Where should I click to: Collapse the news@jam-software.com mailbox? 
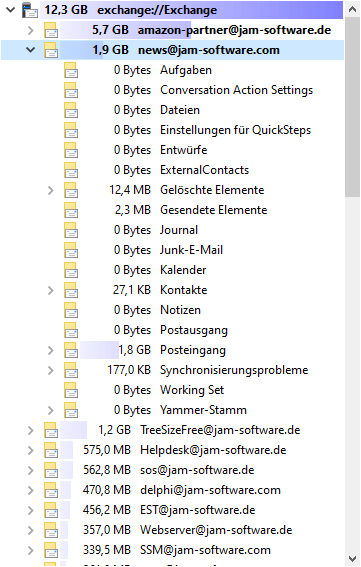[x=31, y=50]
